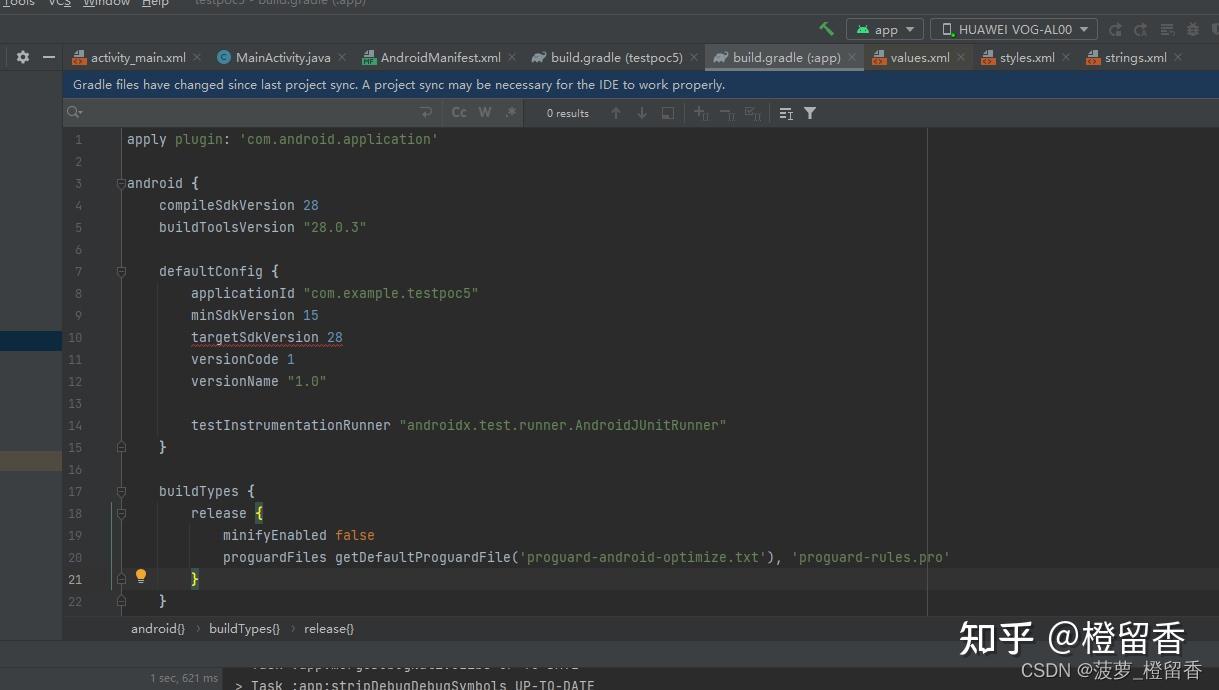Open the project panel settings gear

[x=23, y=58]
